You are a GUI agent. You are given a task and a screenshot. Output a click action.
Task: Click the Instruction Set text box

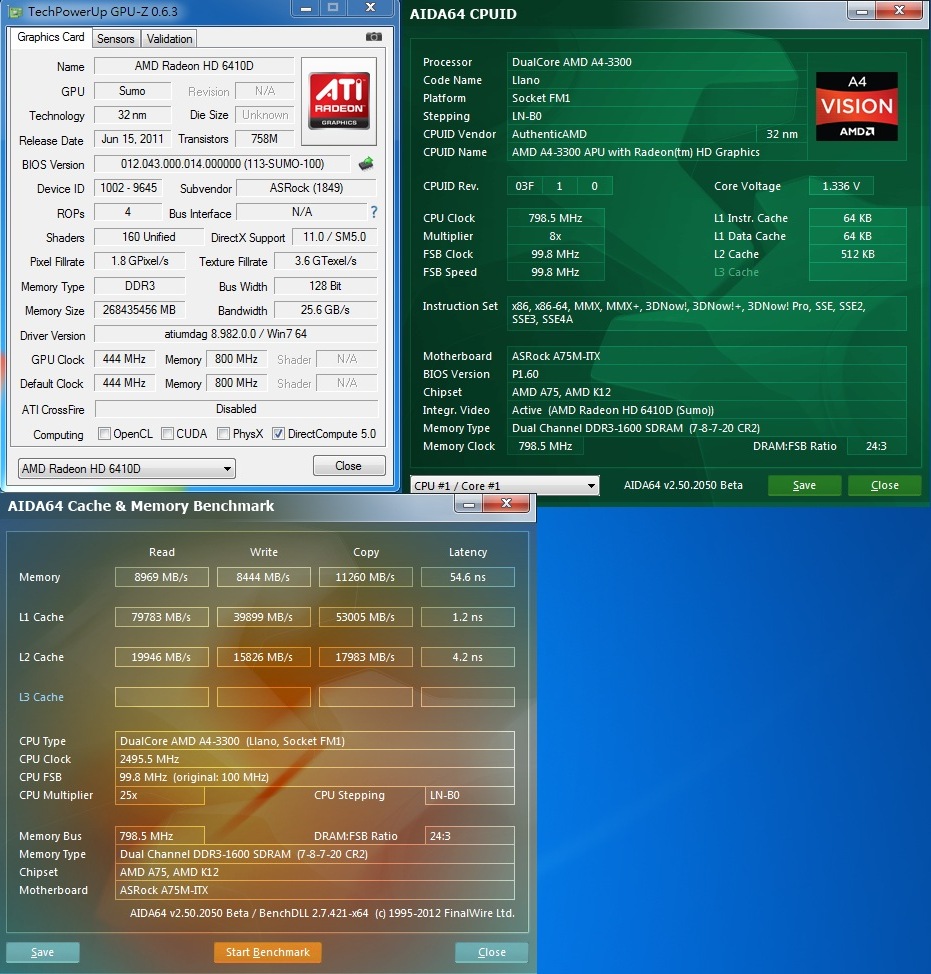pos(706,312)
